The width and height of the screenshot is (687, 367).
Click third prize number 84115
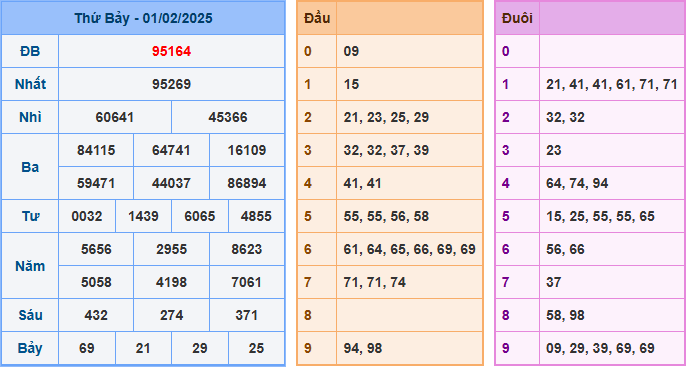(96, 150)
